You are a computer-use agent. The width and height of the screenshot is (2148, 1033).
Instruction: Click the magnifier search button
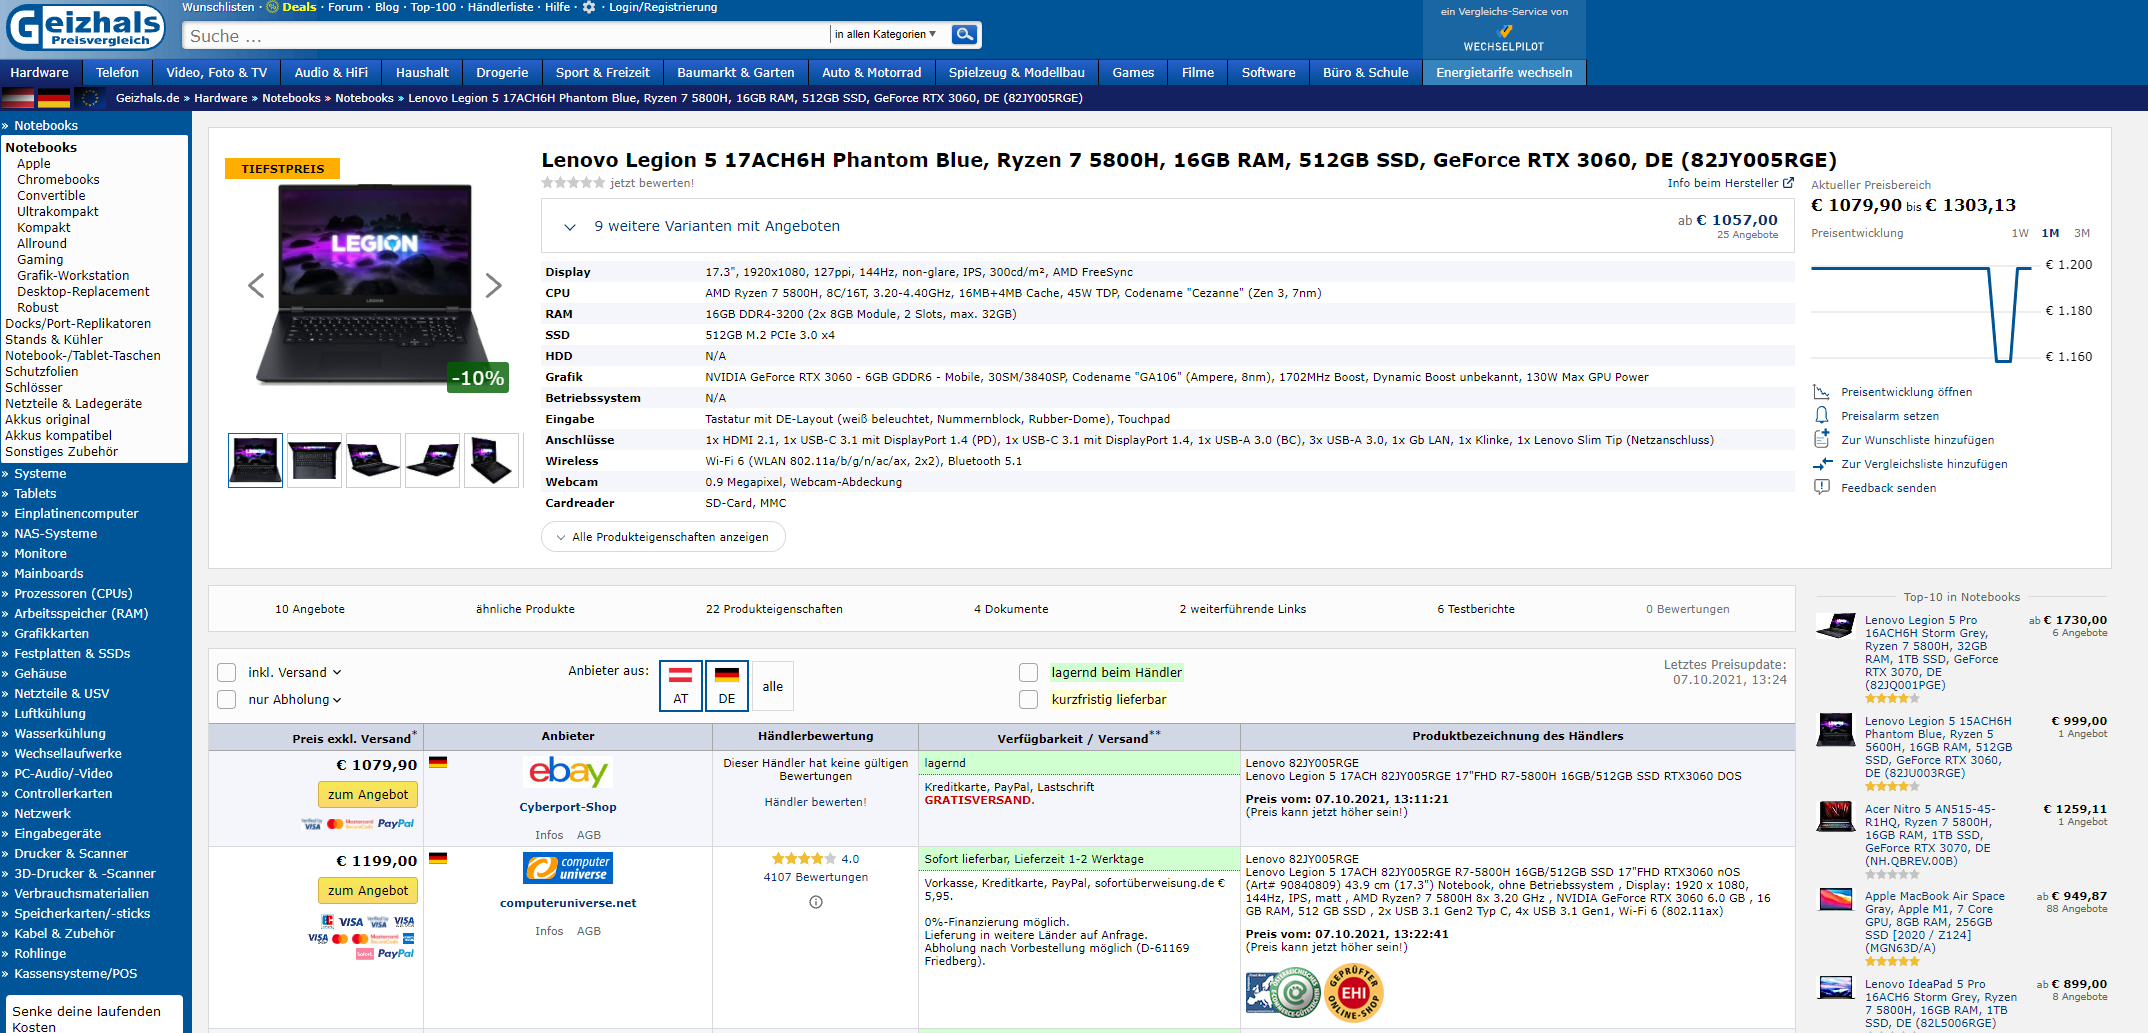pos(965,34)
